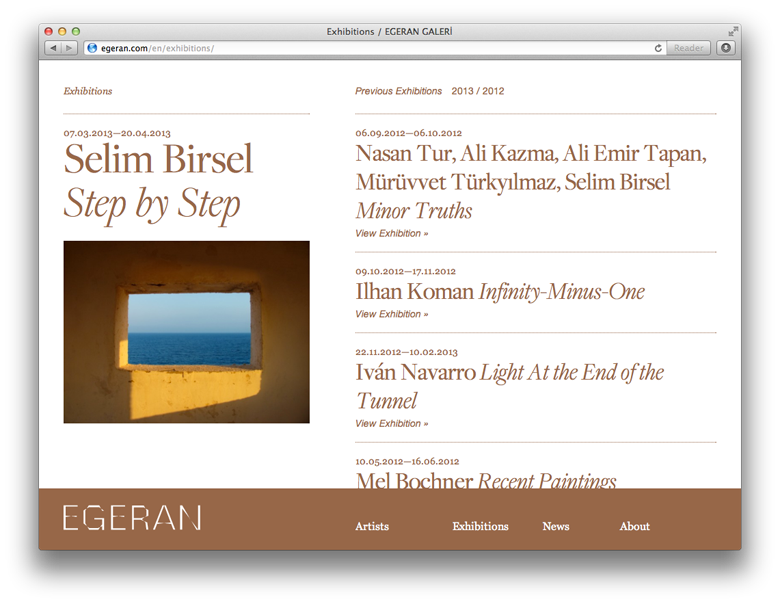Open Artists in the footer navigation
The image size is (780, 604).
(372, 526)
